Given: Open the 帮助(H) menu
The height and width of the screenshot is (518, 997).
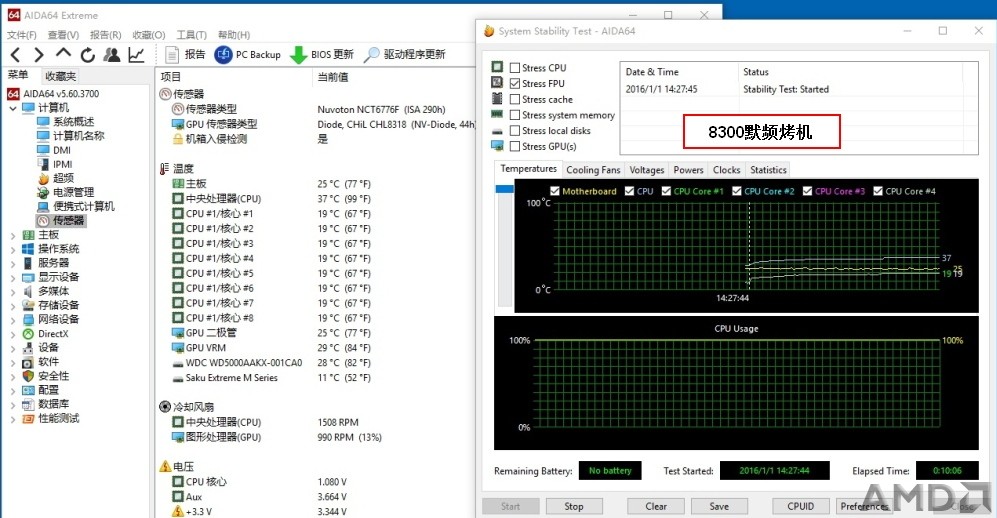Looking at the screenshot, I should (x=233, y=35).
